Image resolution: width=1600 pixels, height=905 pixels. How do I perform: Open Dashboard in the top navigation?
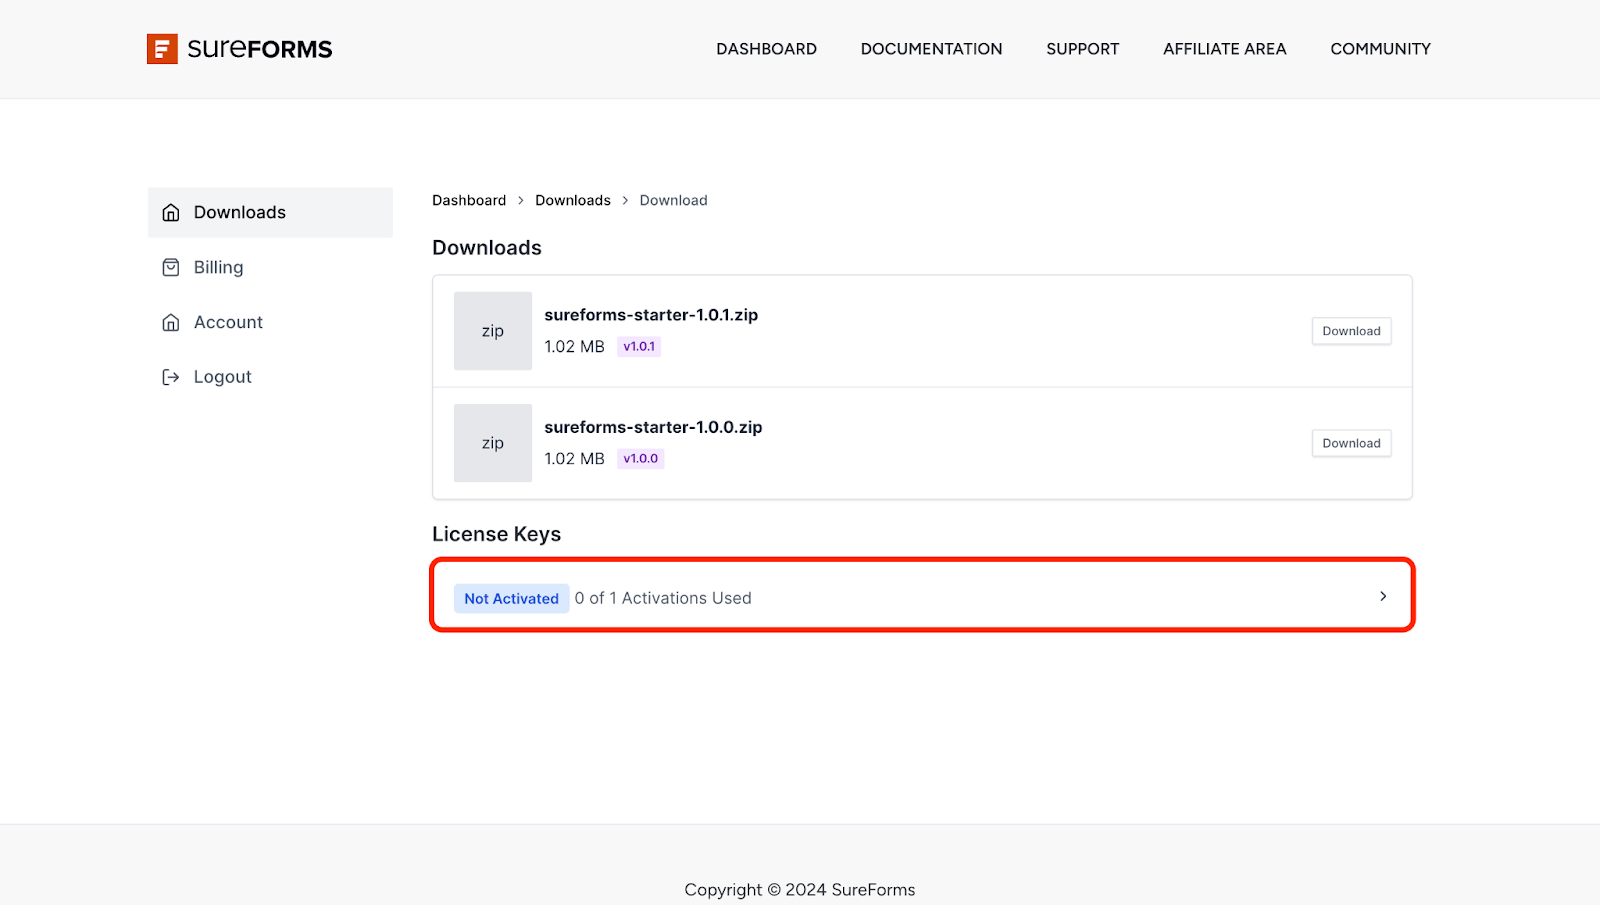pos(766,49)
